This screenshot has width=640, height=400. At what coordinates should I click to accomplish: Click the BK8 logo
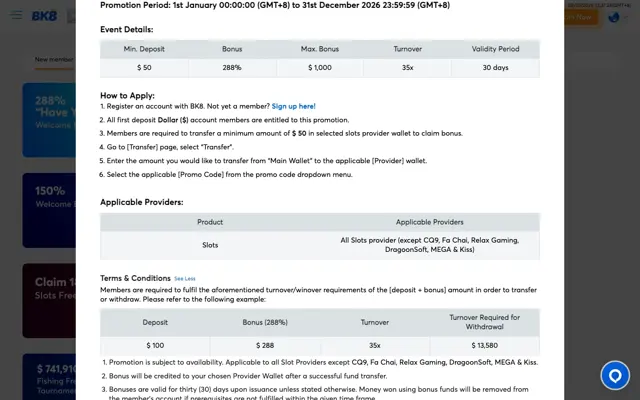tap(44, 16)
